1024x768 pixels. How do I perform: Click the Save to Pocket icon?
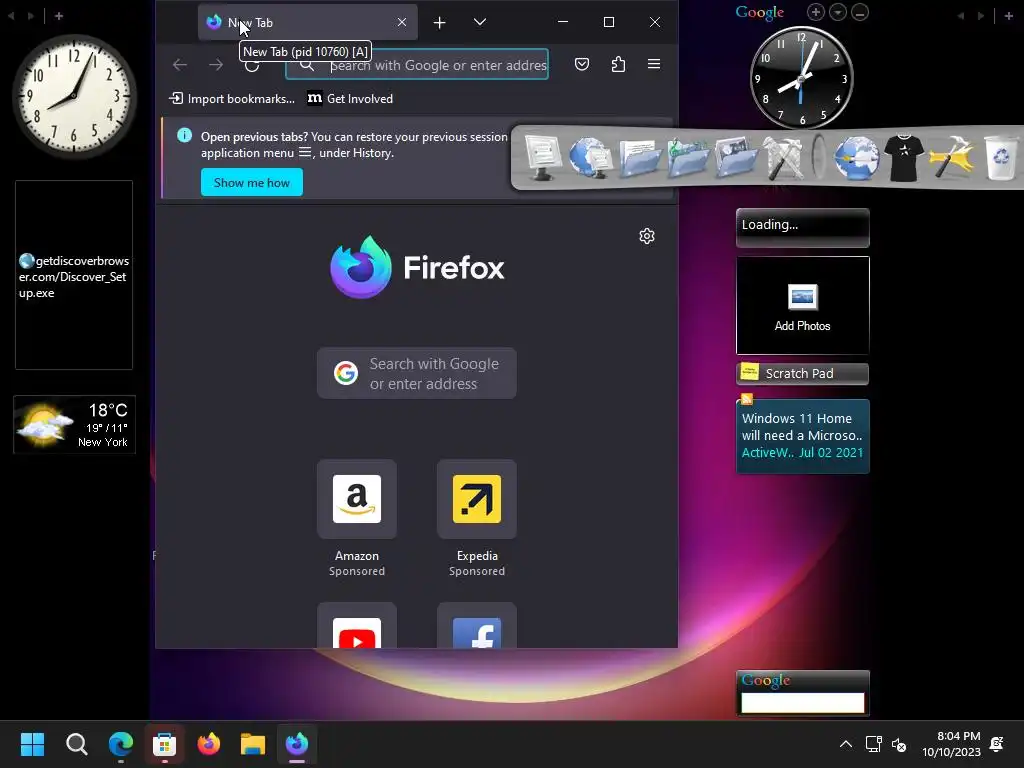[x=582, y=64]
